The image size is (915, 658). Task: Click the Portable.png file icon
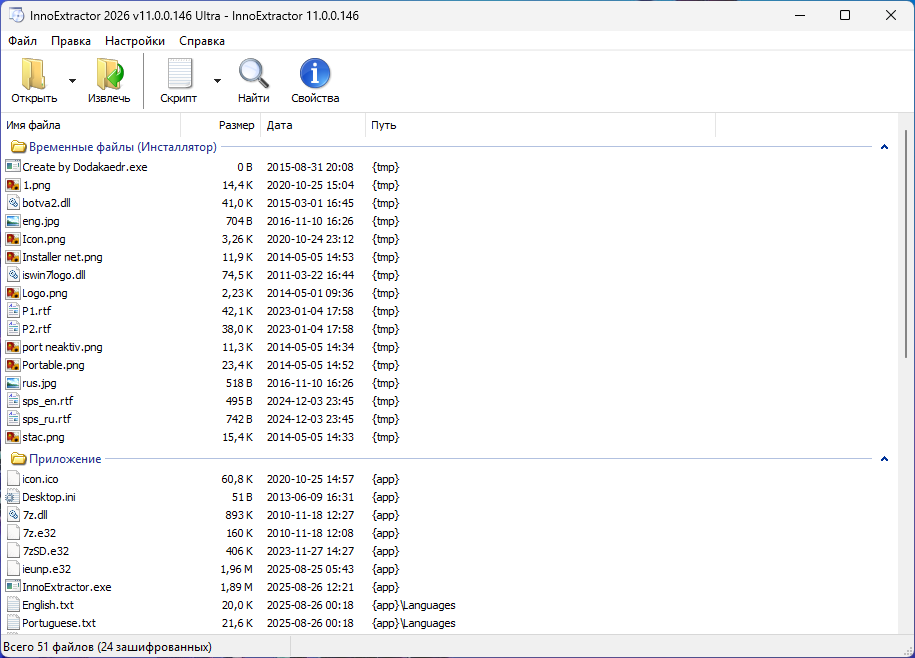tap(13, 365)
